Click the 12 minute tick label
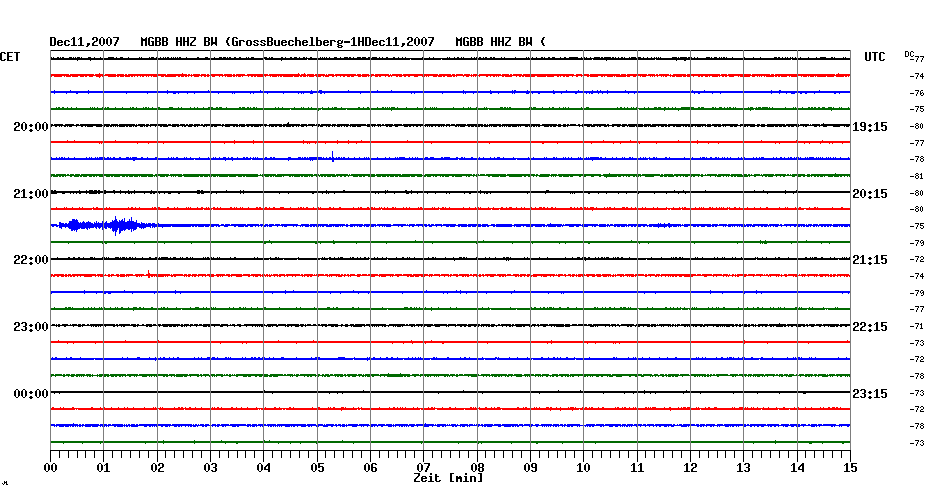Image resolution: width=930 pixels, height=494 pixels. coord(690,467)
